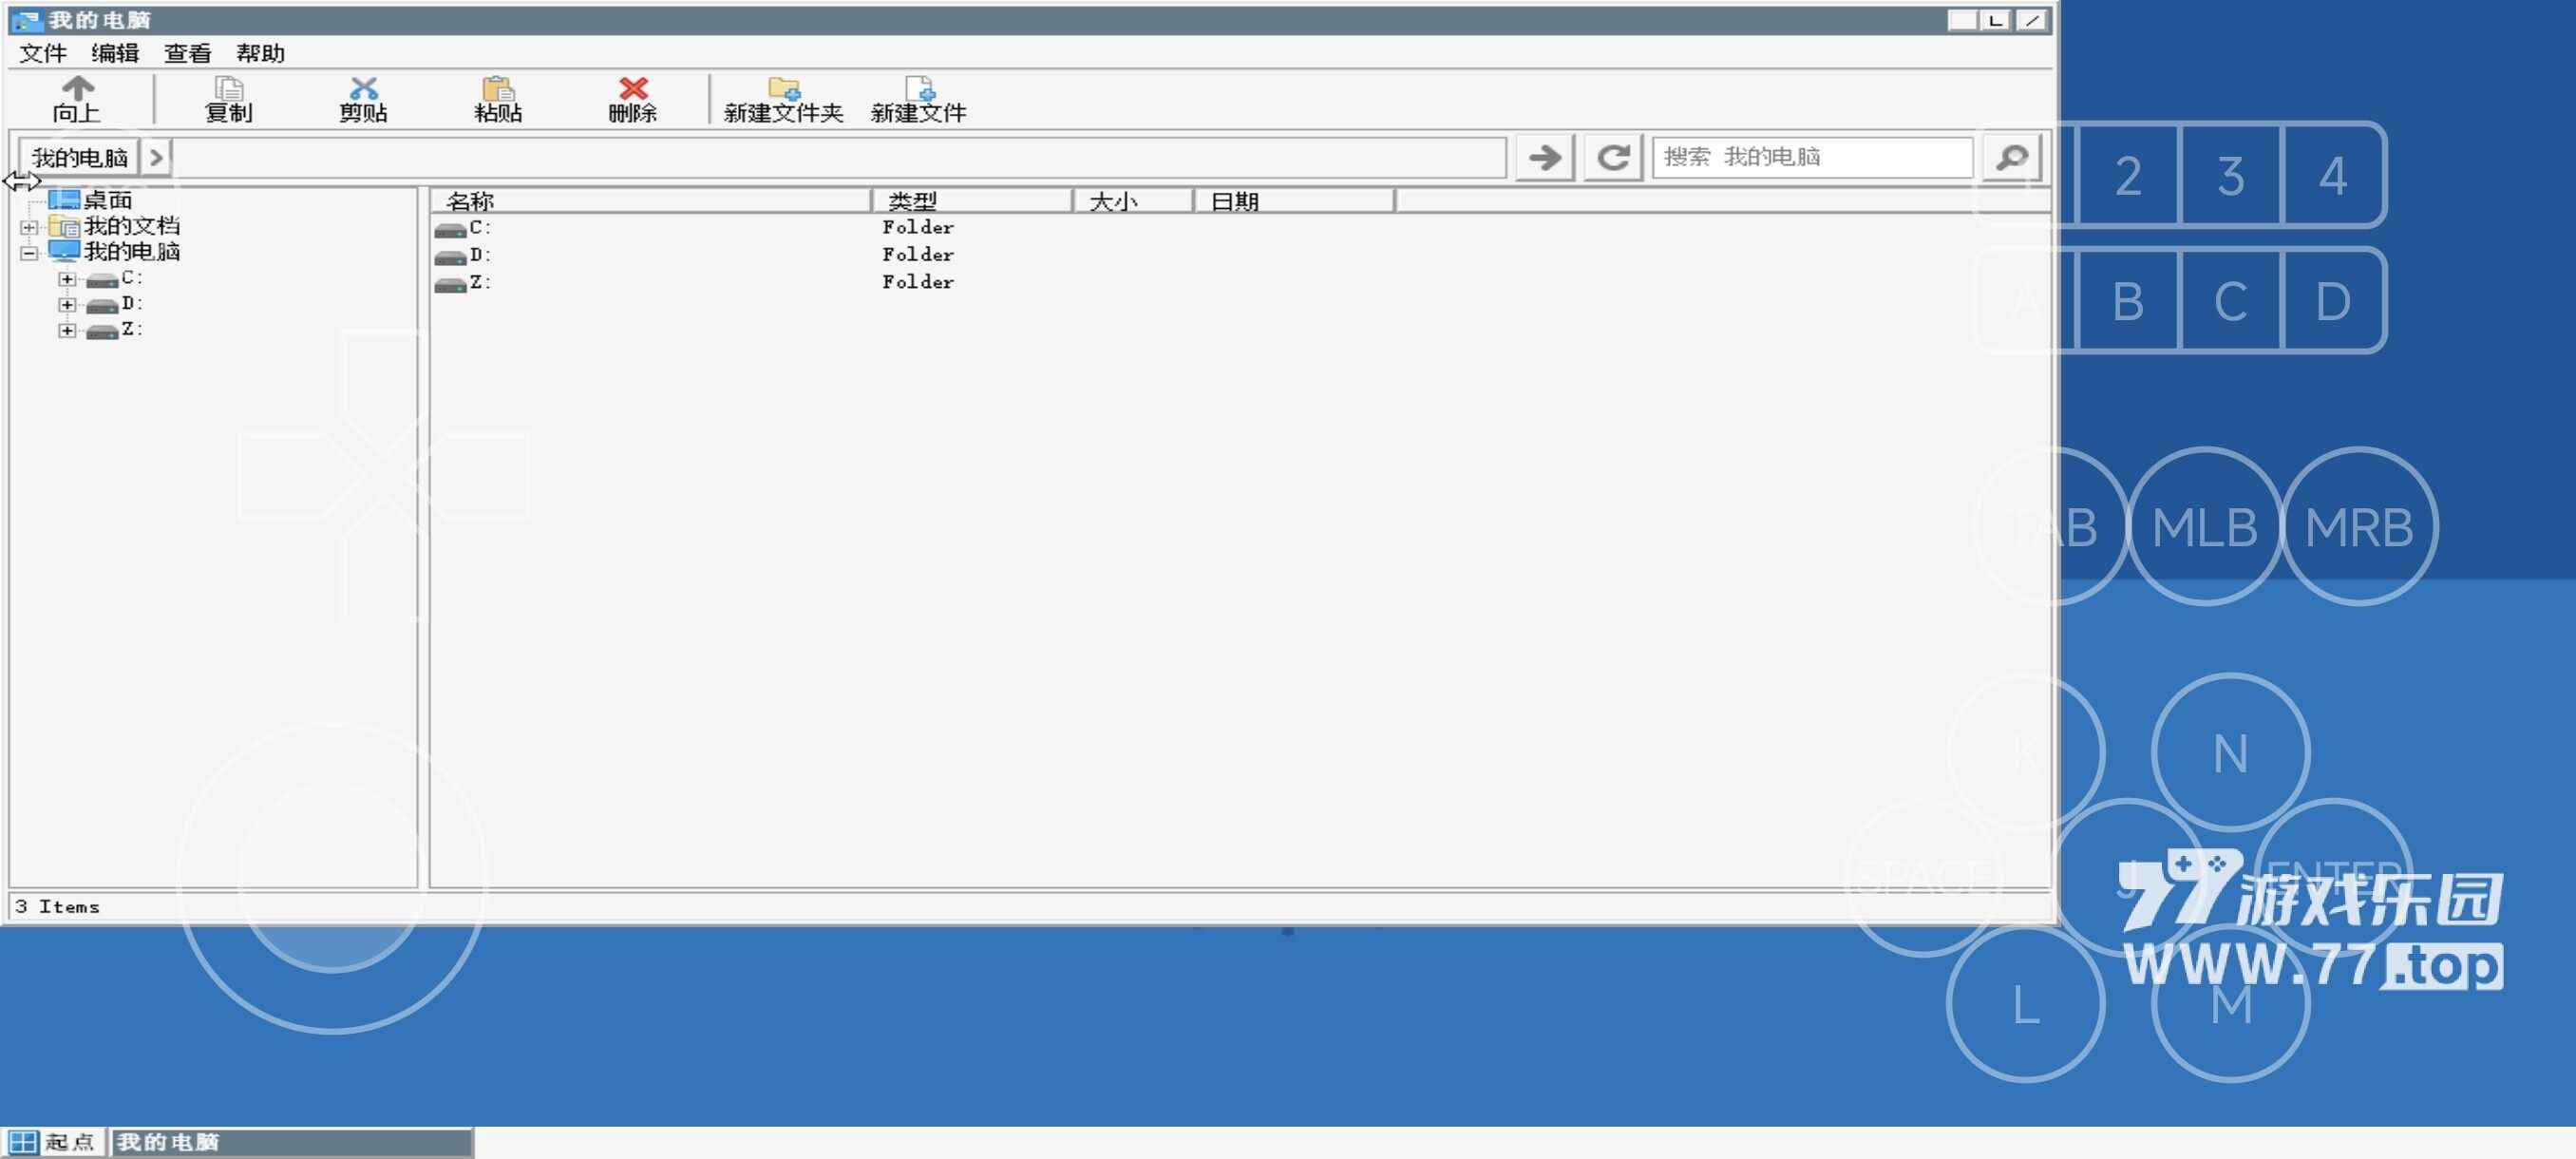Image resolution: width=2576 pixels, height=1159 pixels.
Task: Tap the overlay key C
Action: [x=2231, y=301]
